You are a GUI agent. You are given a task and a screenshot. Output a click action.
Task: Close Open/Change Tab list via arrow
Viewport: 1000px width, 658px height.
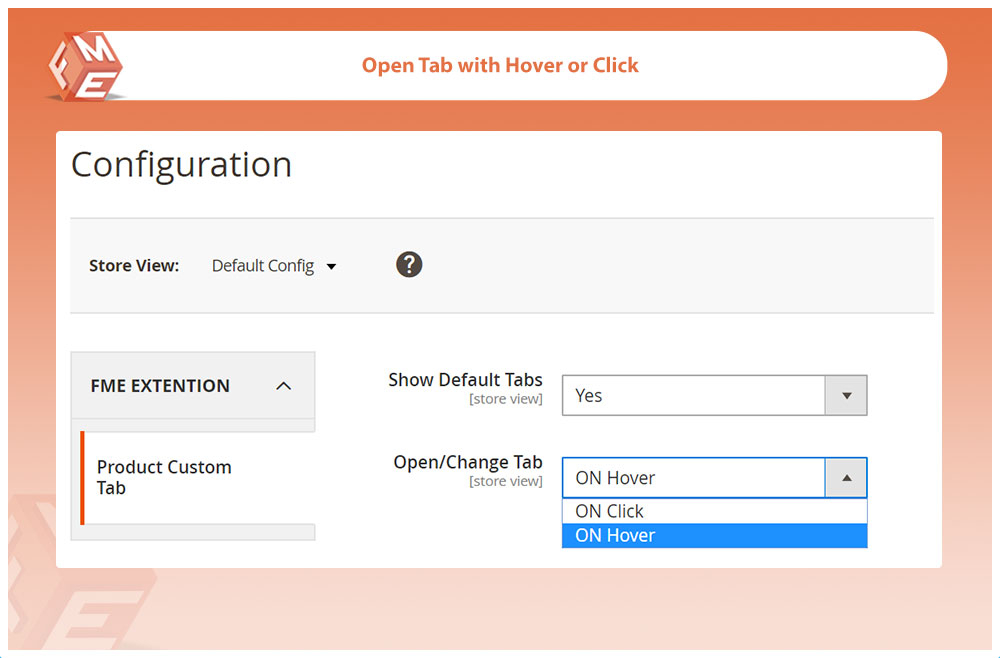[x=846, y=478]
